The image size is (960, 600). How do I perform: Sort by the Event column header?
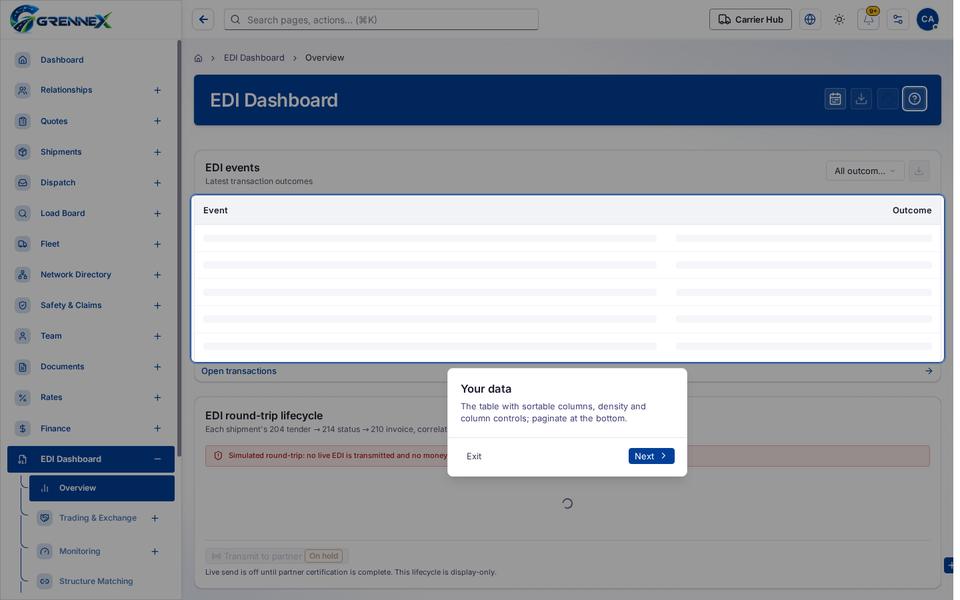pos(216,210)
